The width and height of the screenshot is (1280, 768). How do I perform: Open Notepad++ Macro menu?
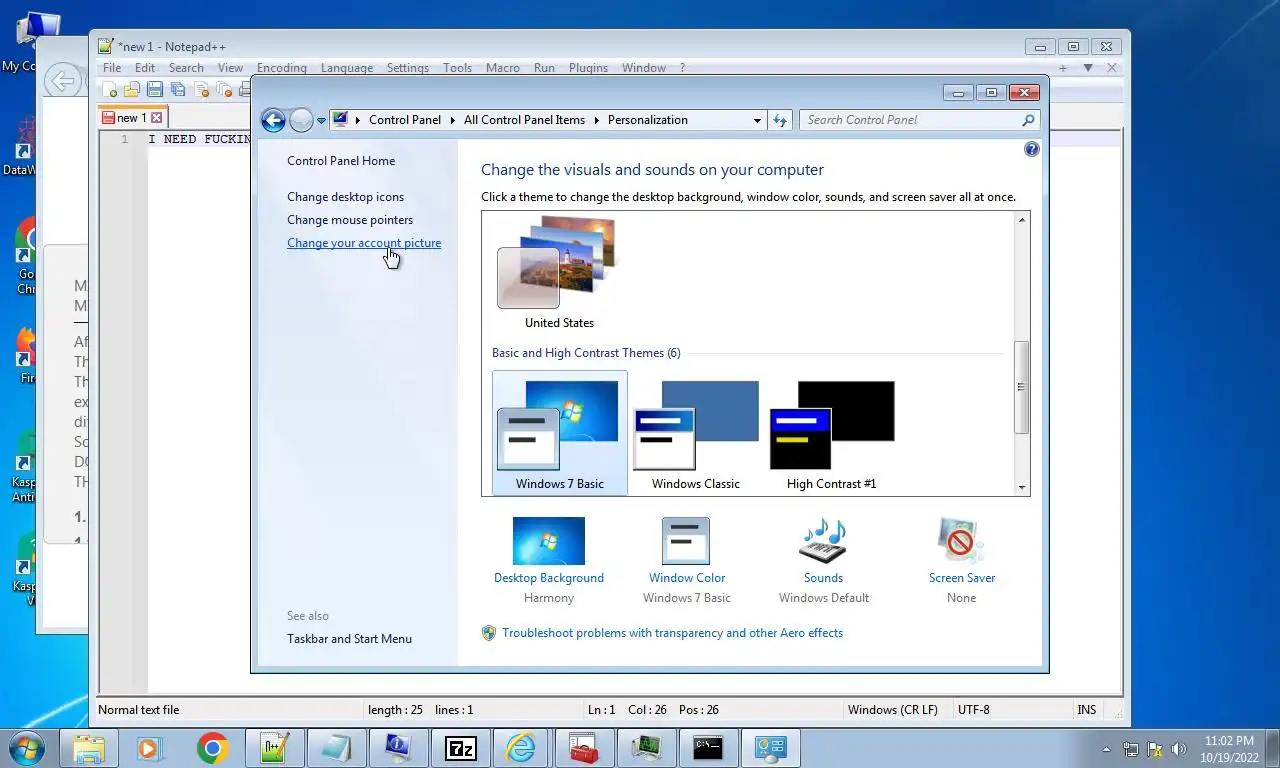tap(503, 68)
